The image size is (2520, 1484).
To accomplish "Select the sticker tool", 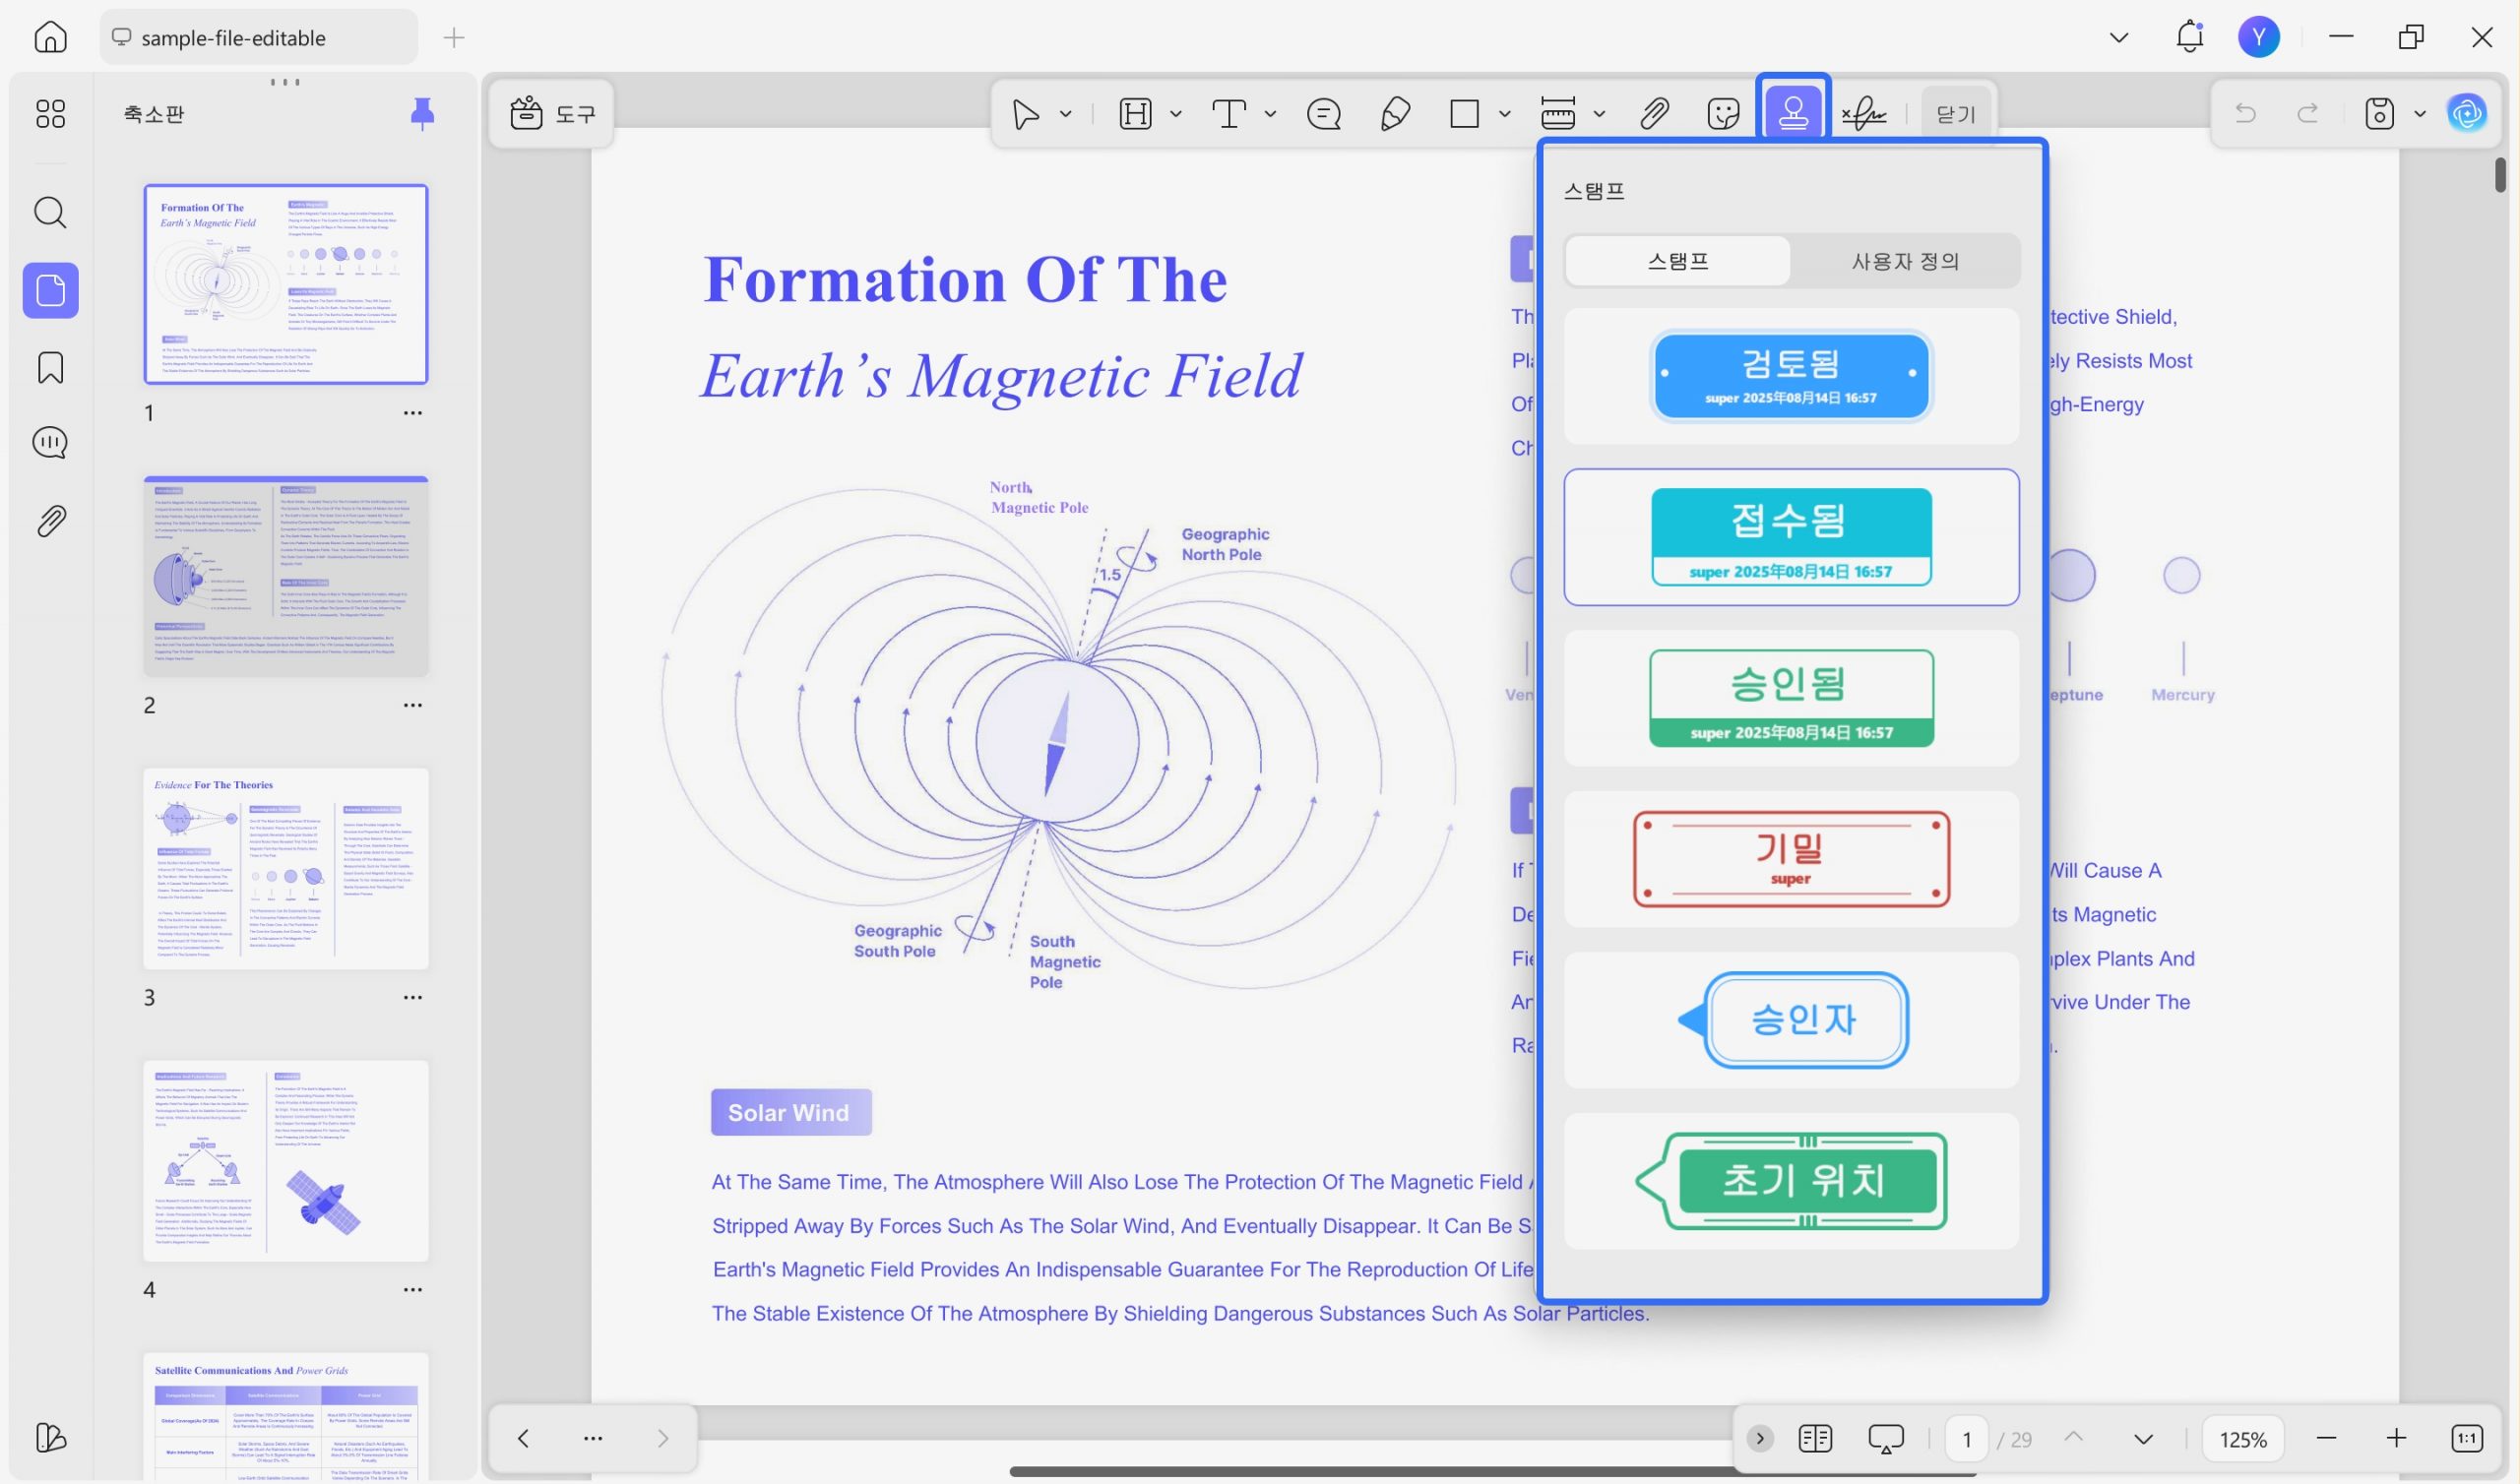I will [x=1724, y=114].
